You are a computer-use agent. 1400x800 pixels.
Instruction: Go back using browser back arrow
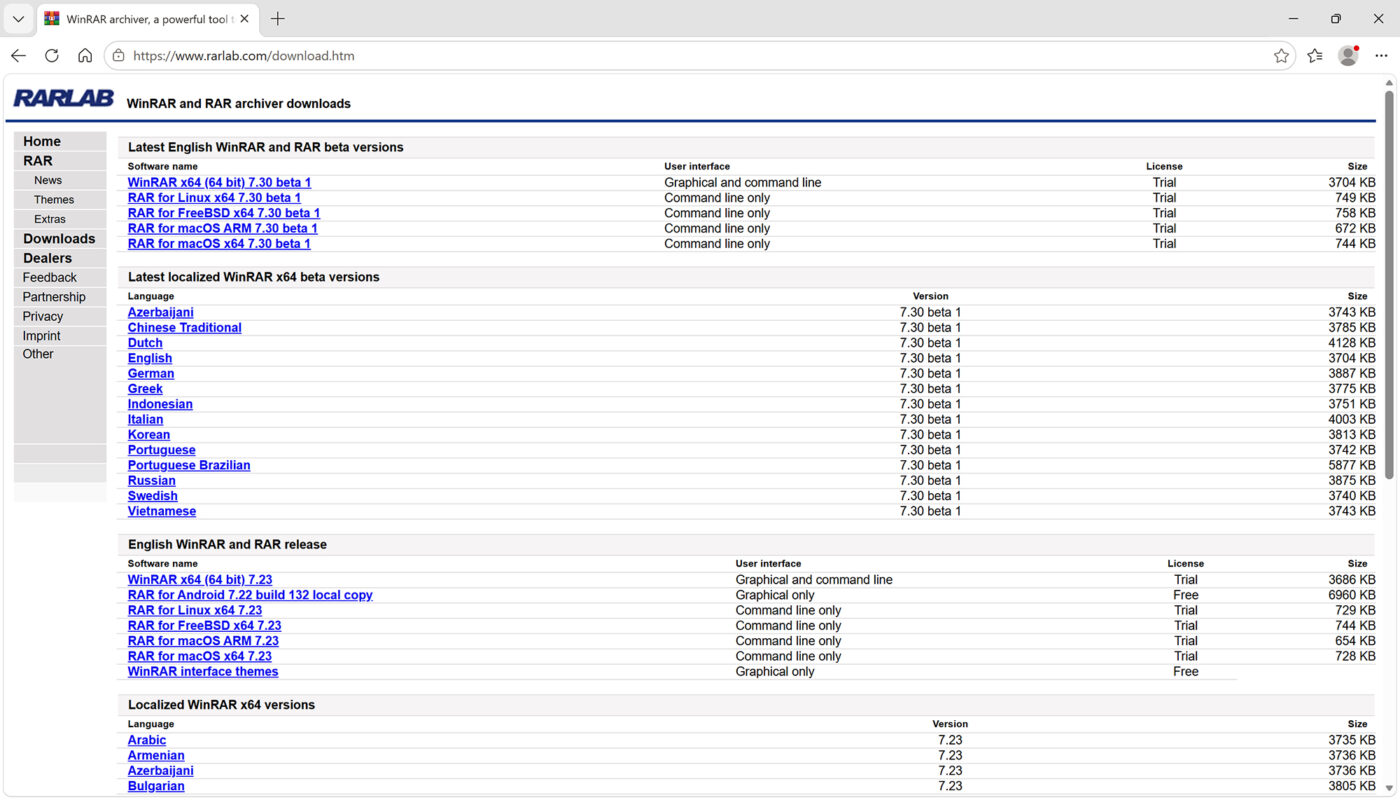[x=18, y=56]
